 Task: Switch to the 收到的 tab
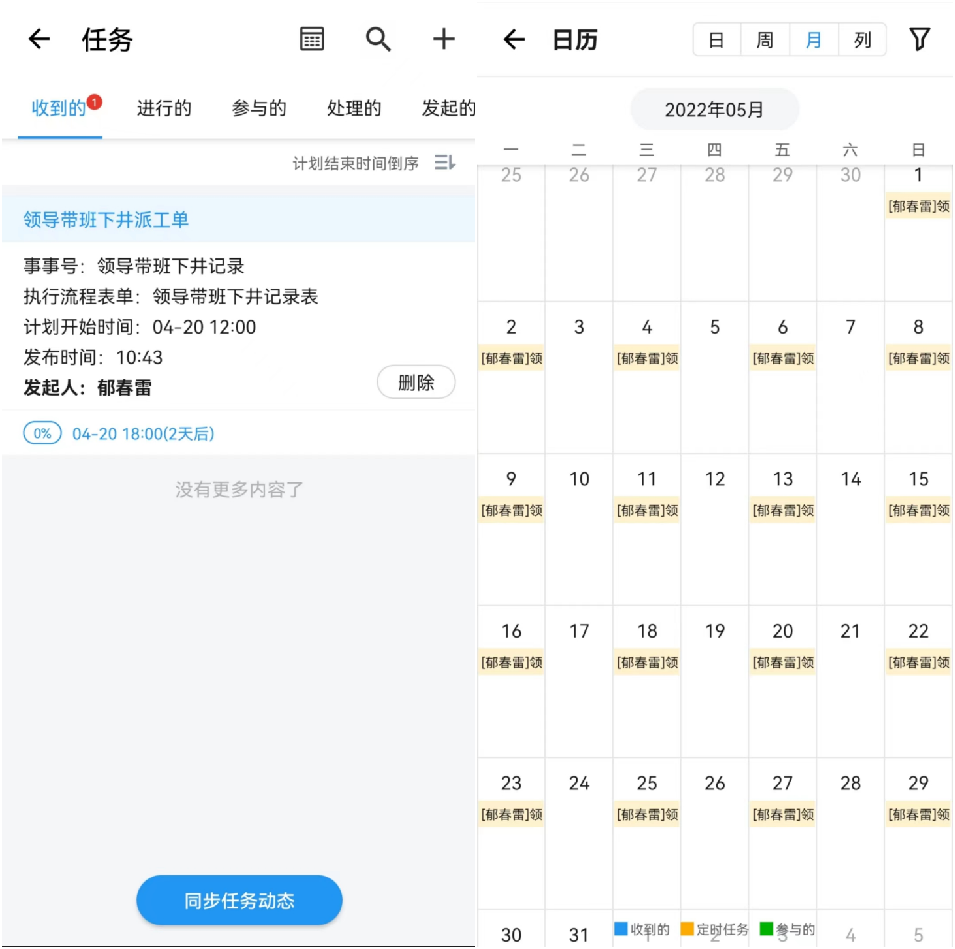[x=59, y=108]
